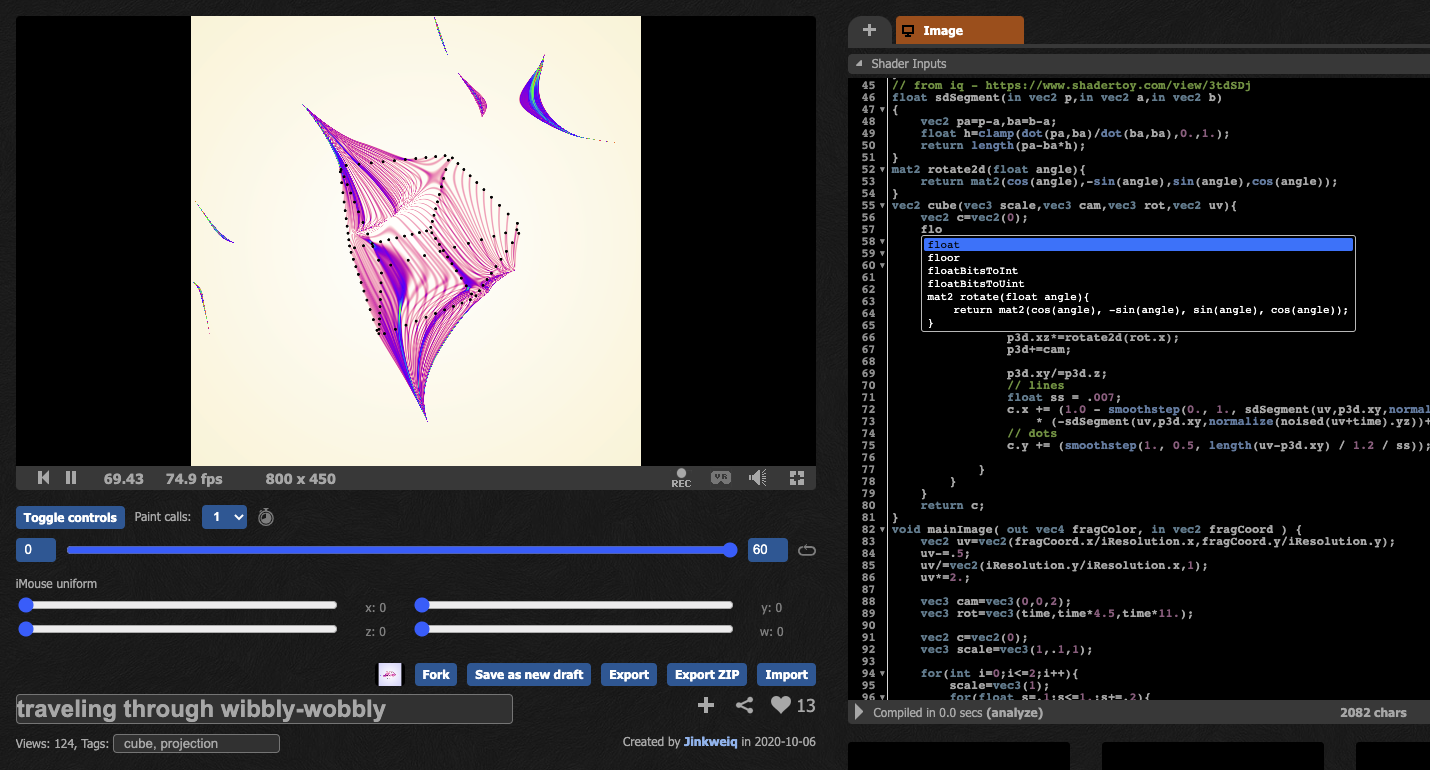Enable VR mode icon
Image resolution: width=1430 pixels, height=770 pixels.
point(720,478)
